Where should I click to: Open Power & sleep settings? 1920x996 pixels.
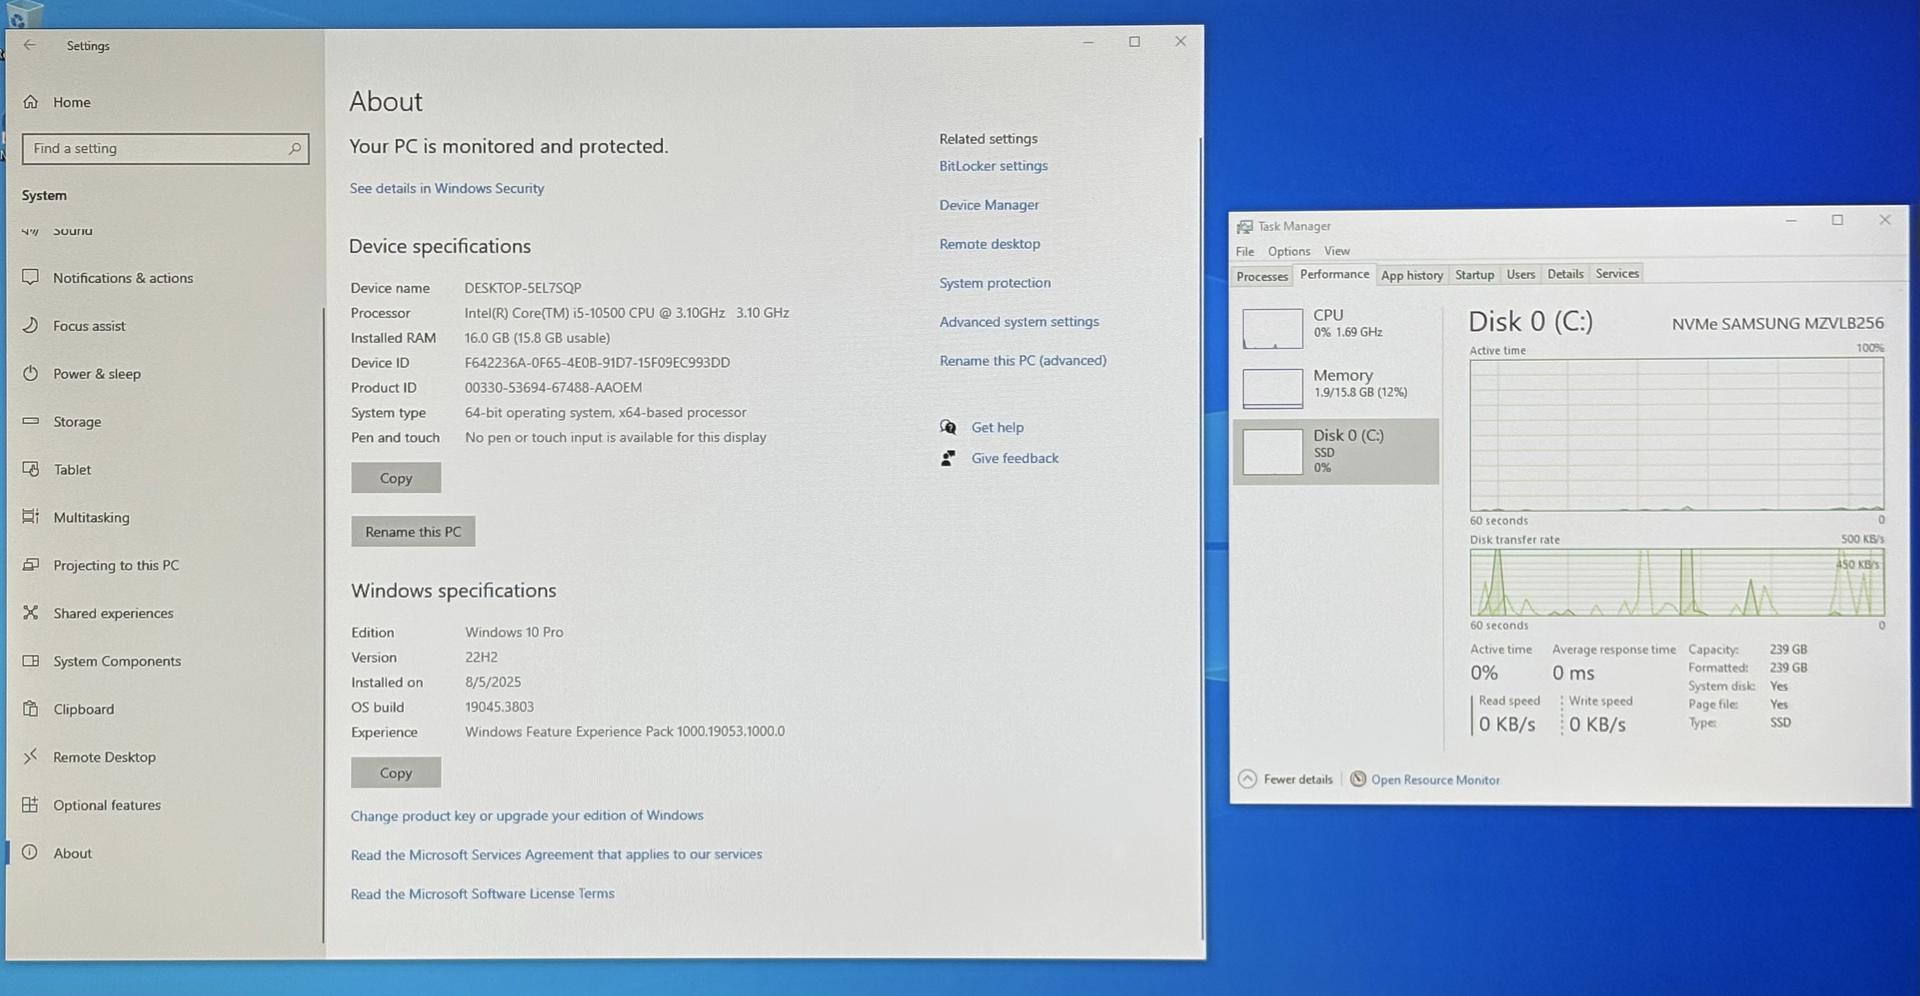pyautogui.click(x=96, y=374)
